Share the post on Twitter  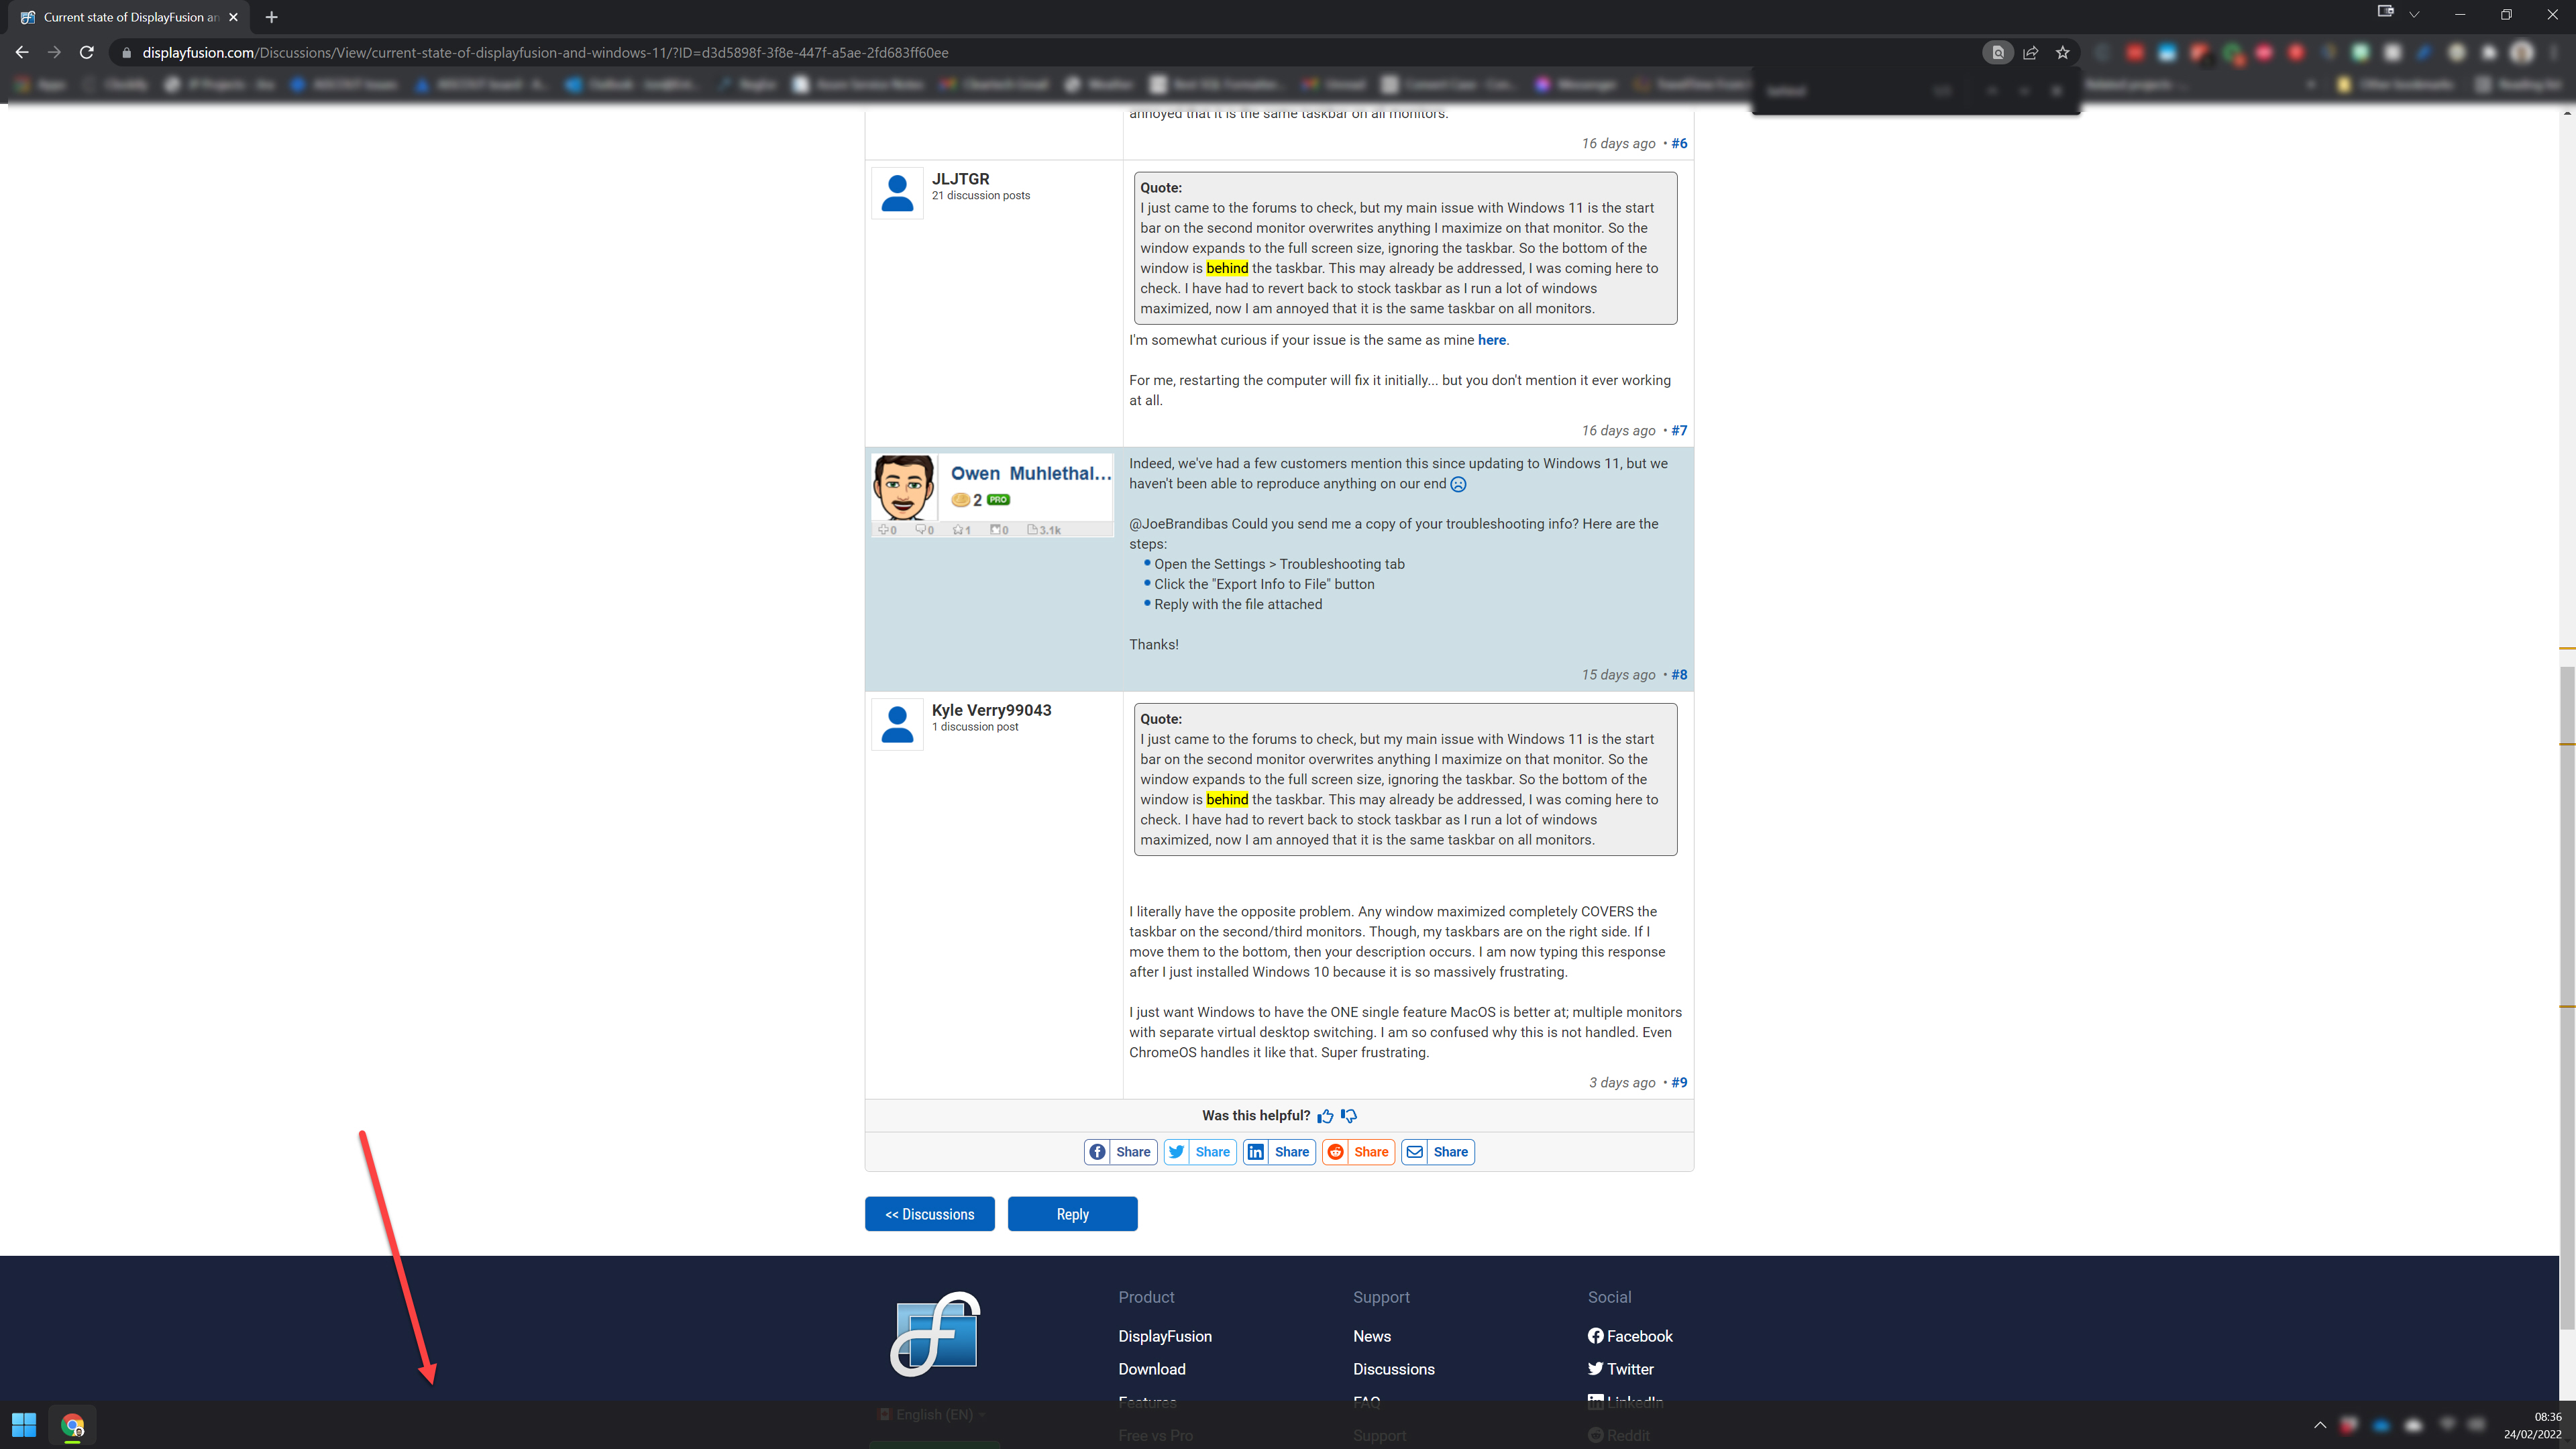(x=1199, y=1152)
